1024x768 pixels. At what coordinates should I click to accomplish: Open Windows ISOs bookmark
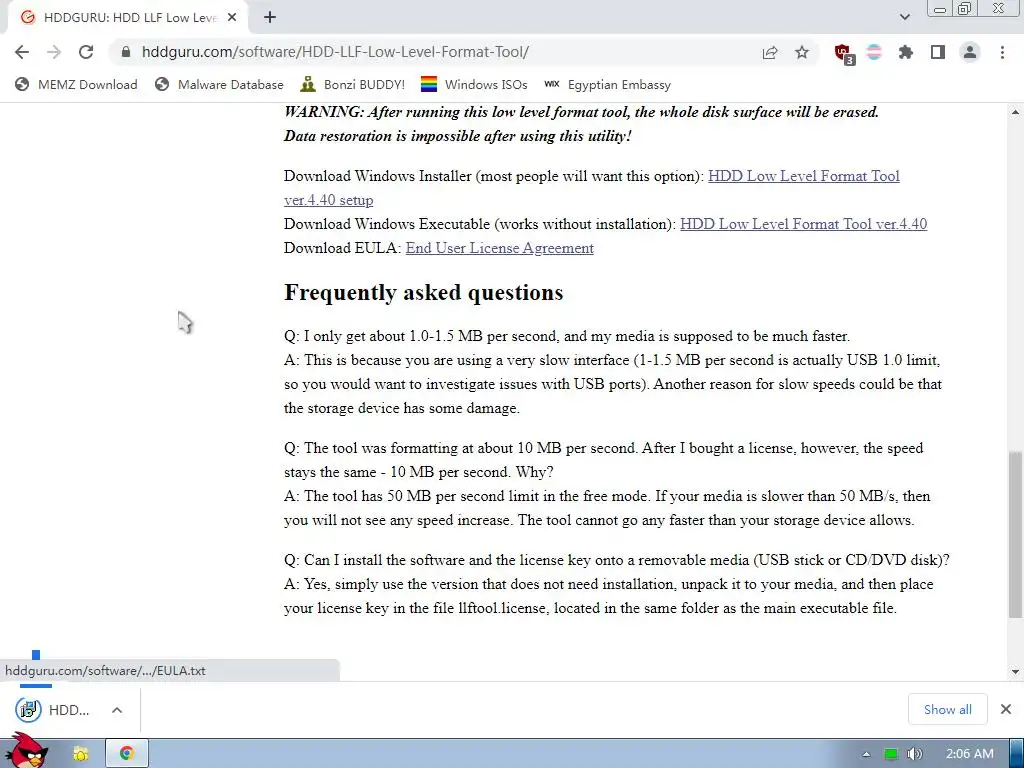click(474, 85)
